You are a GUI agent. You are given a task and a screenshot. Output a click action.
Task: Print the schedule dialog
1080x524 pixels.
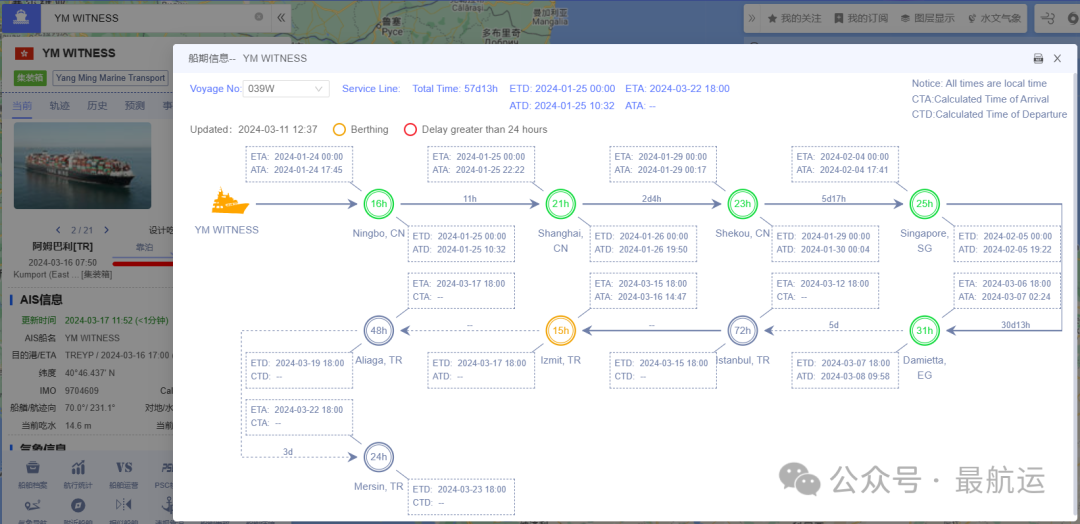coord(1038,59)
